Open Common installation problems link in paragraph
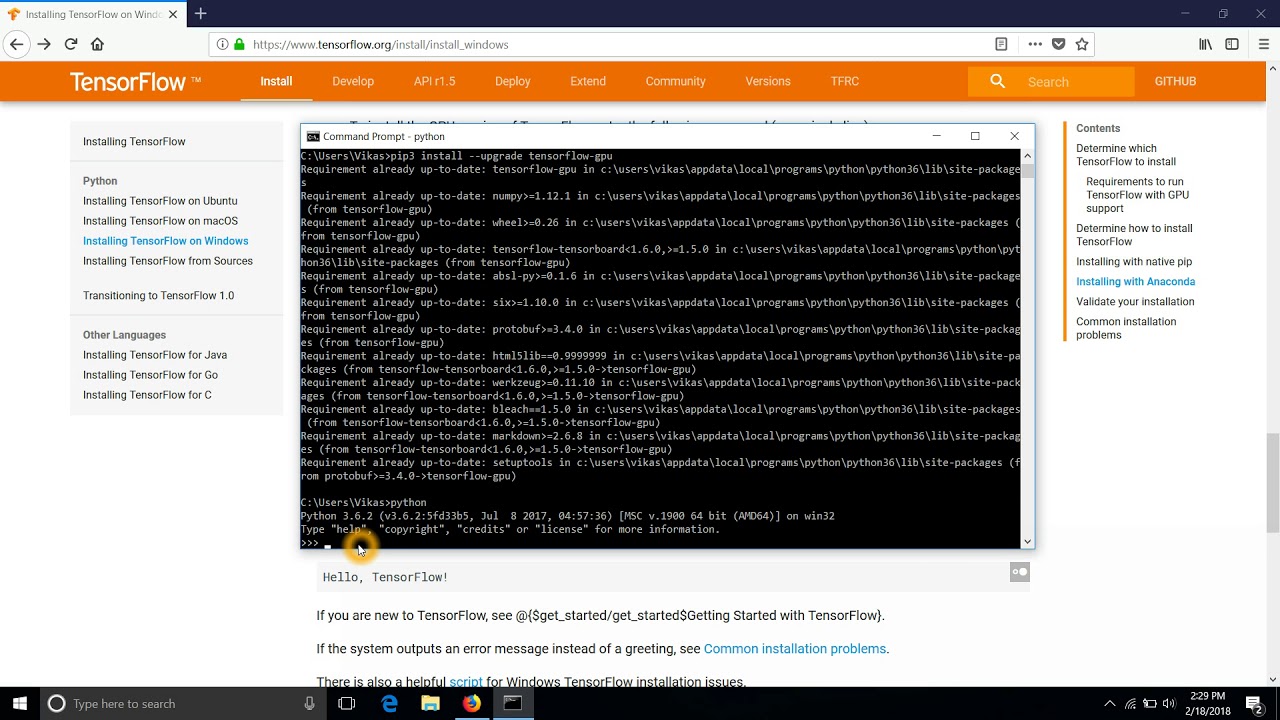1280x720 pixels. (794, 649)
